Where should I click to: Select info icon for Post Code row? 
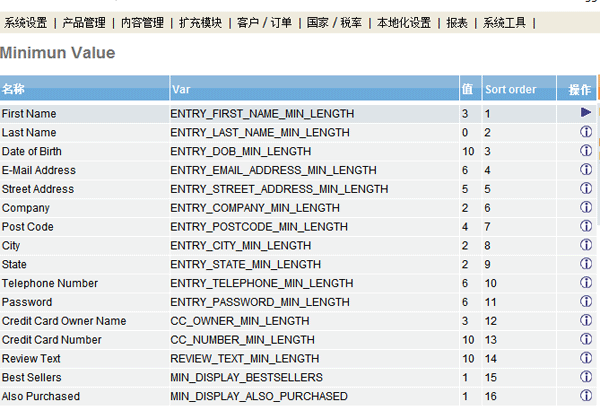(x=586, y=227)
